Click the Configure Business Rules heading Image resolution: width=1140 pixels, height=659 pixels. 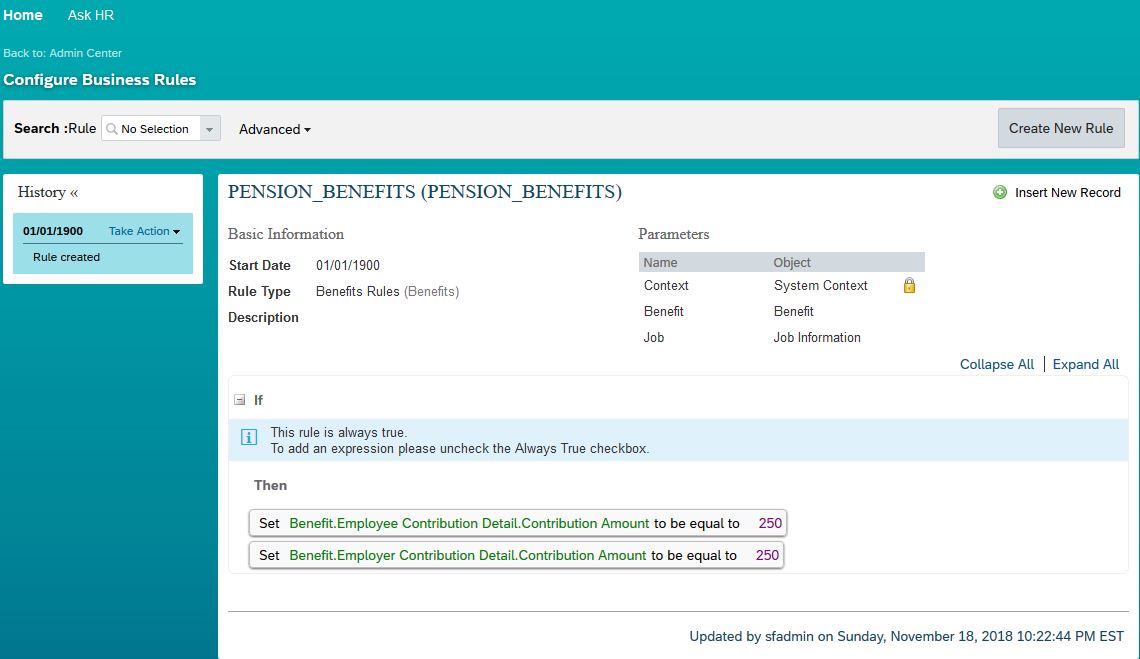[100, 80]
